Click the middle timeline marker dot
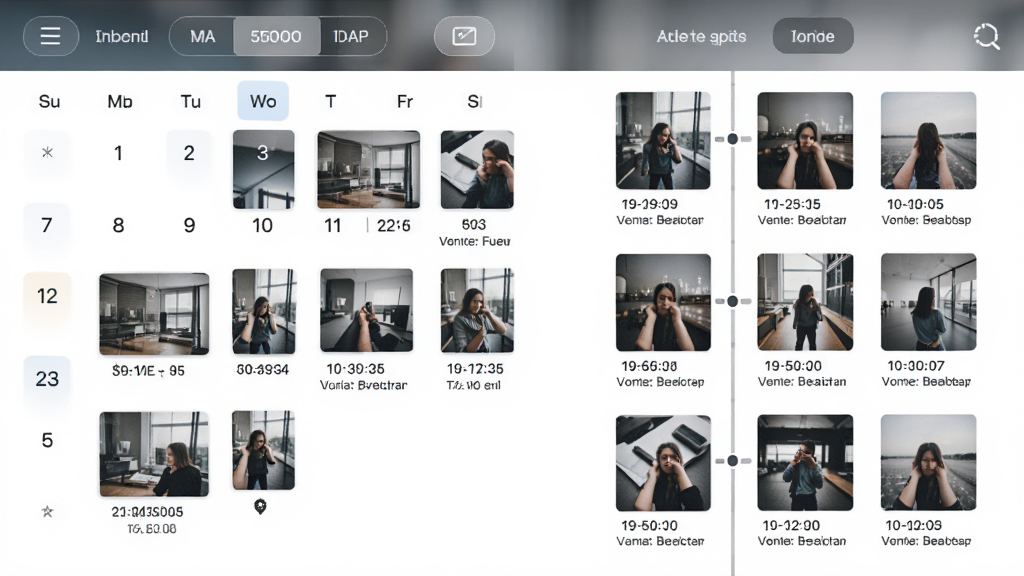Viewport: 1024px width, 576px height. coord(733,301)
